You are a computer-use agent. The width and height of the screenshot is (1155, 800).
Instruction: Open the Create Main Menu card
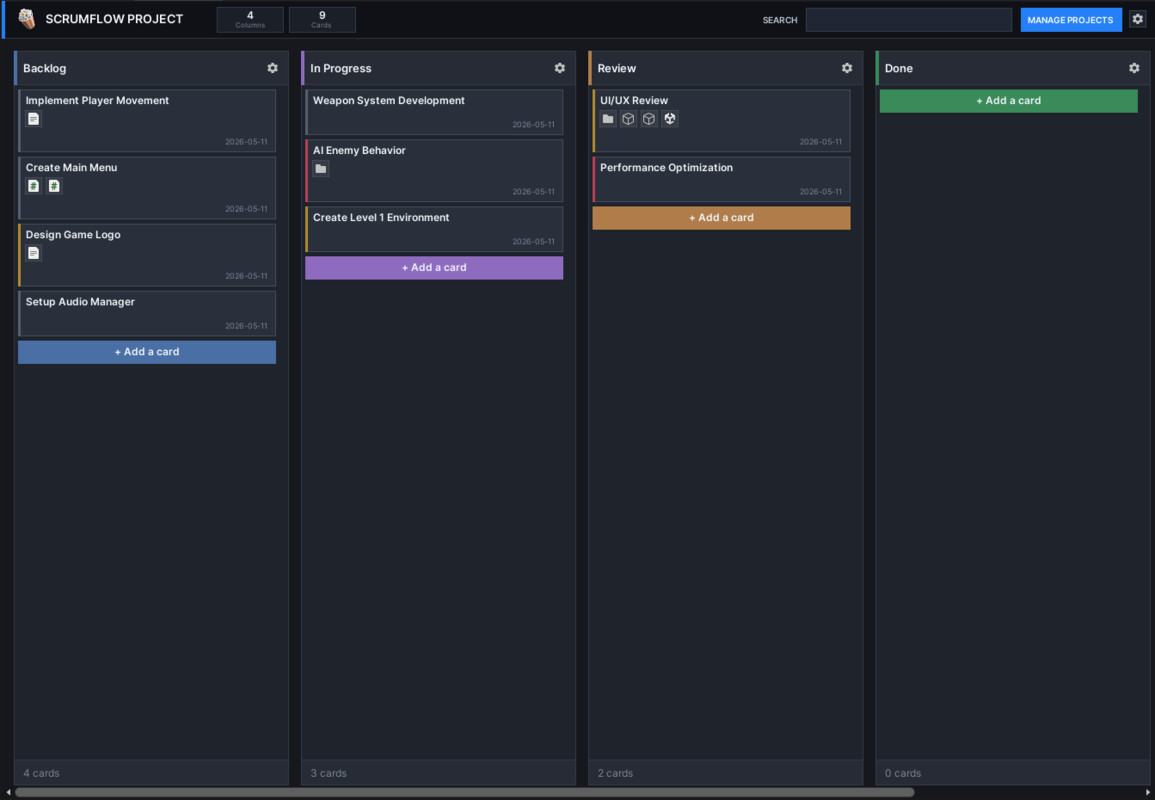tap(147, 187)
